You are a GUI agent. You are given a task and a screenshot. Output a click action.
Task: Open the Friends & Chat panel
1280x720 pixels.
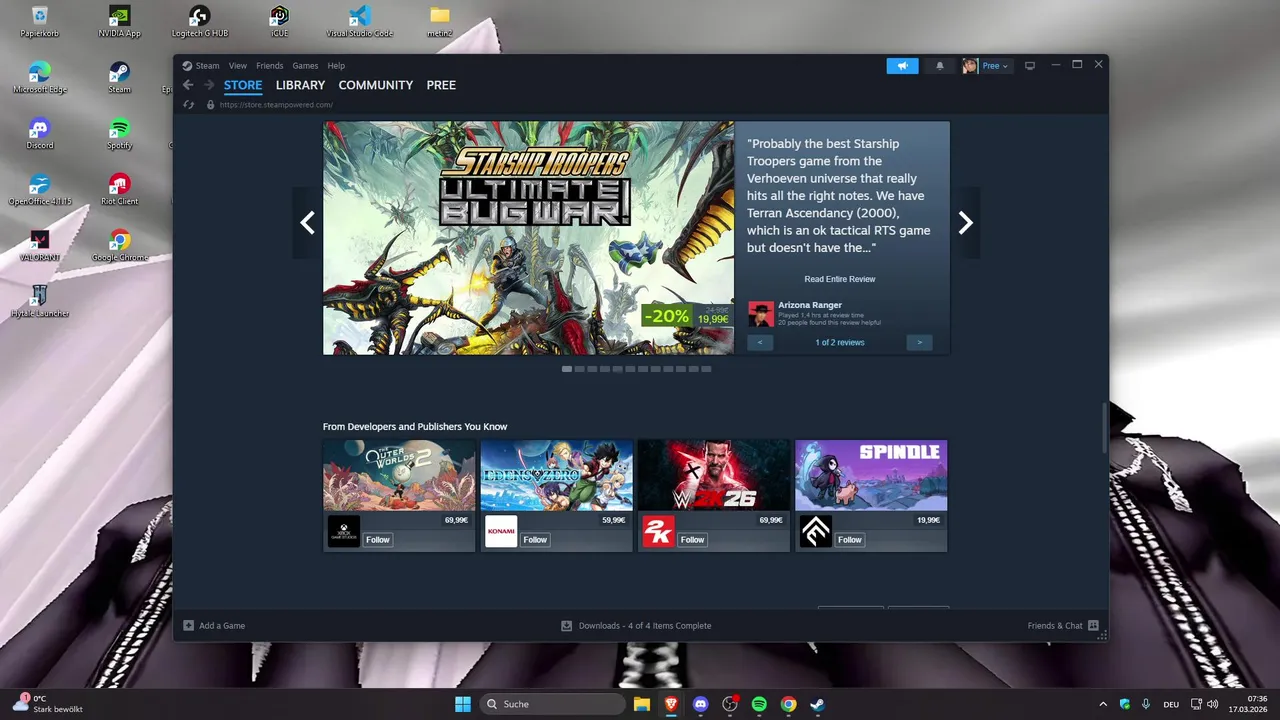coord(1063,626)
